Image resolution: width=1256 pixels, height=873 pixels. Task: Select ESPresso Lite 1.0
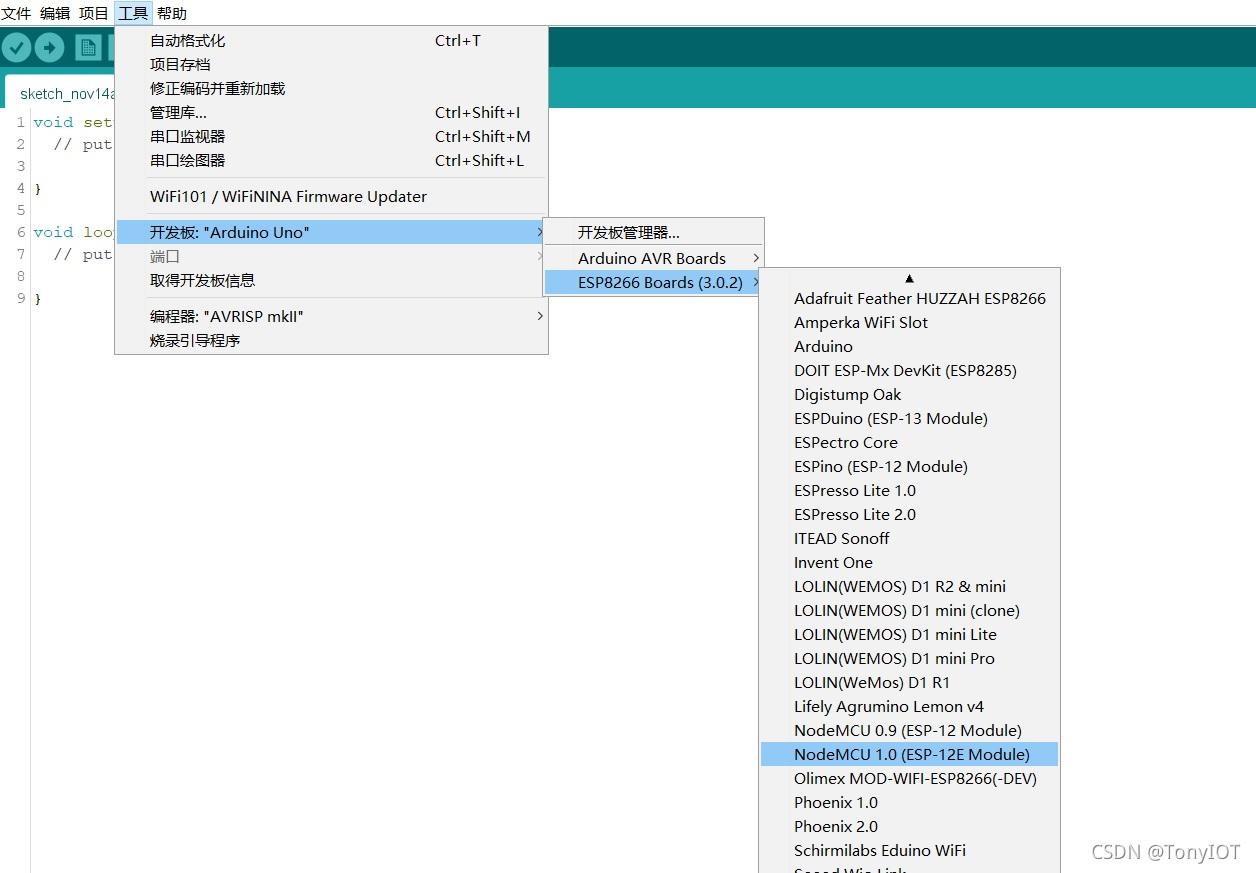pos(909,491)
